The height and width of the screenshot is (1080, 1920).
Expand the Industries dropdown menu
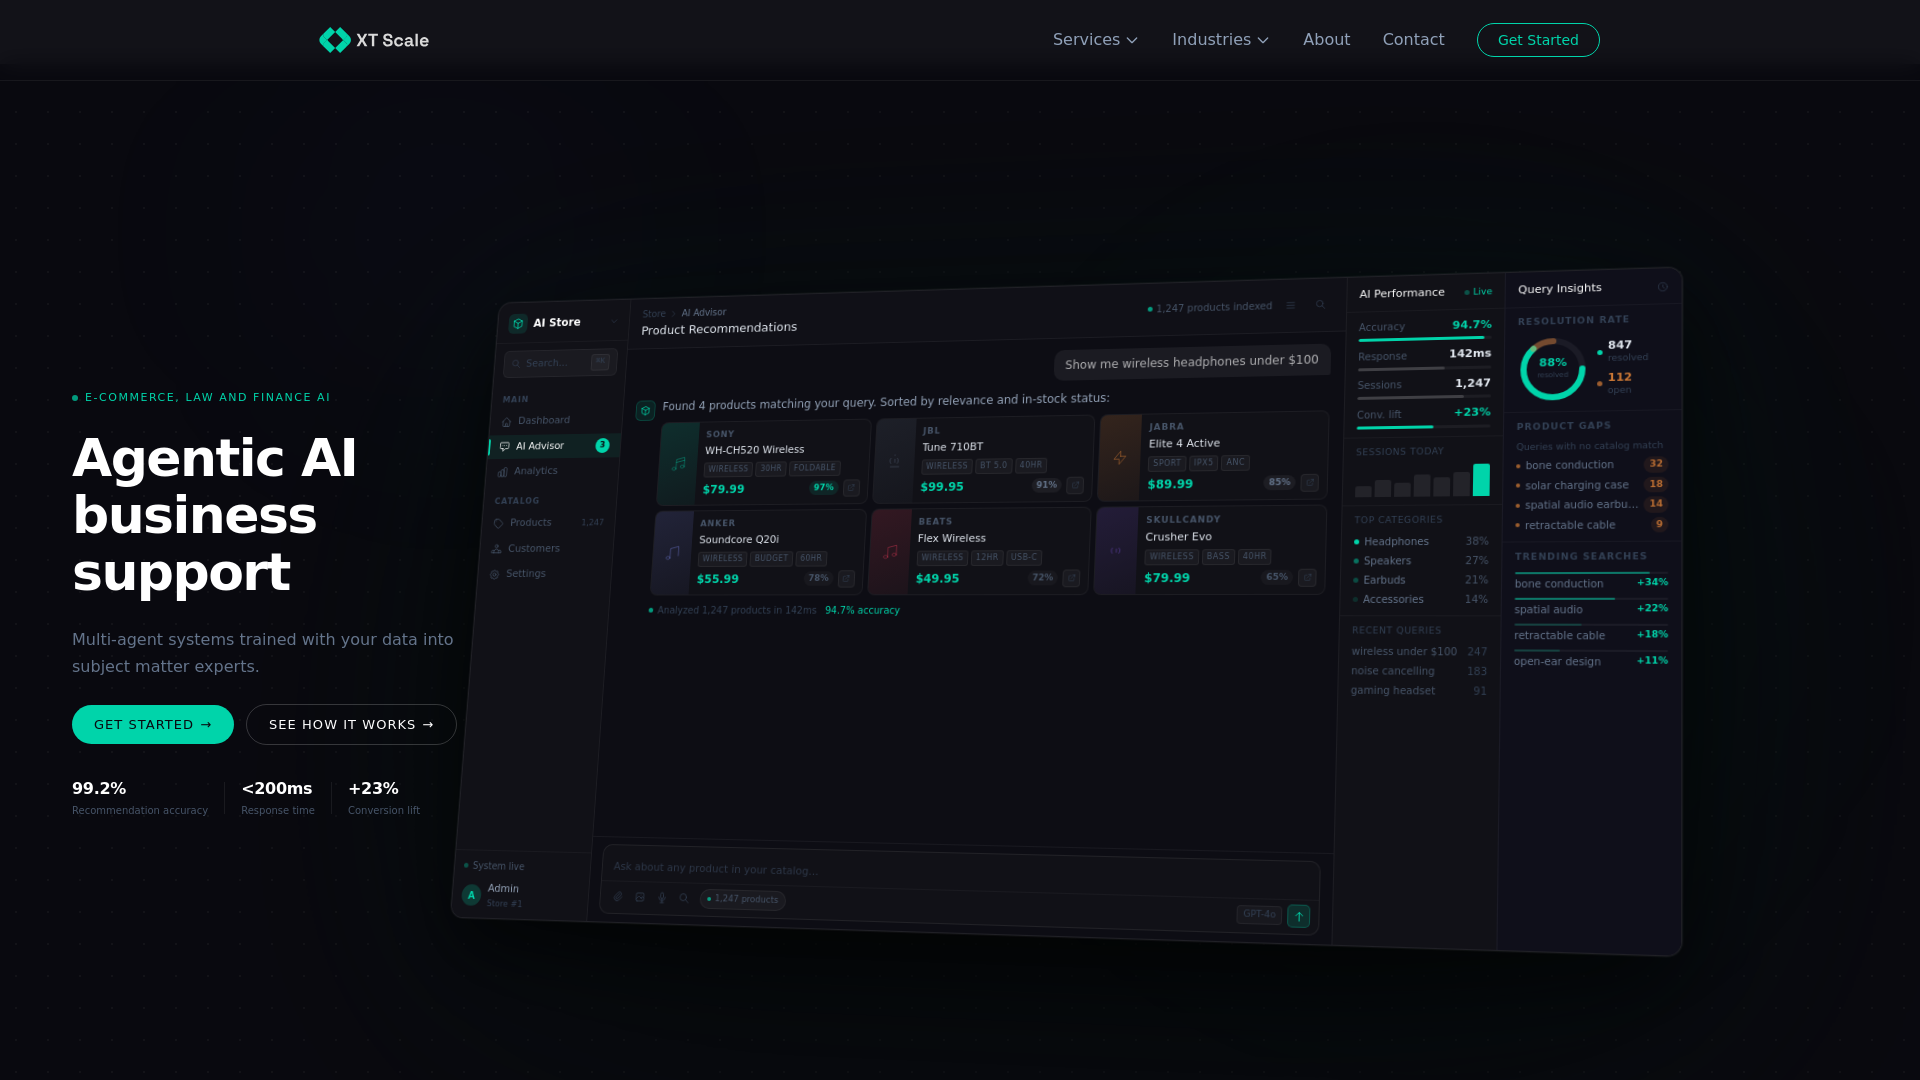coord(1220,40)
